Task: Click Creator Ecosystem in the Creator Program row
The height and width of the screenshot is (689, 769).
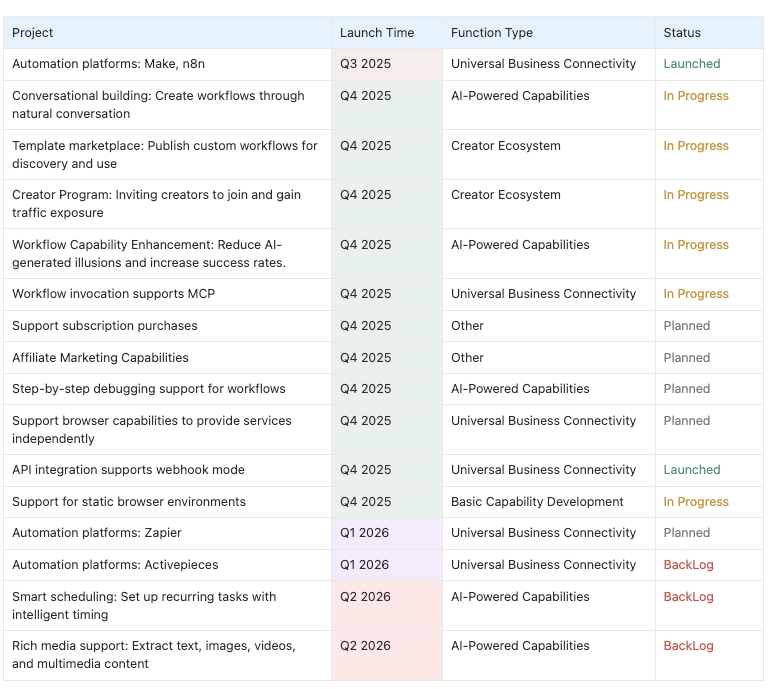Action: (x=505, y=195)
